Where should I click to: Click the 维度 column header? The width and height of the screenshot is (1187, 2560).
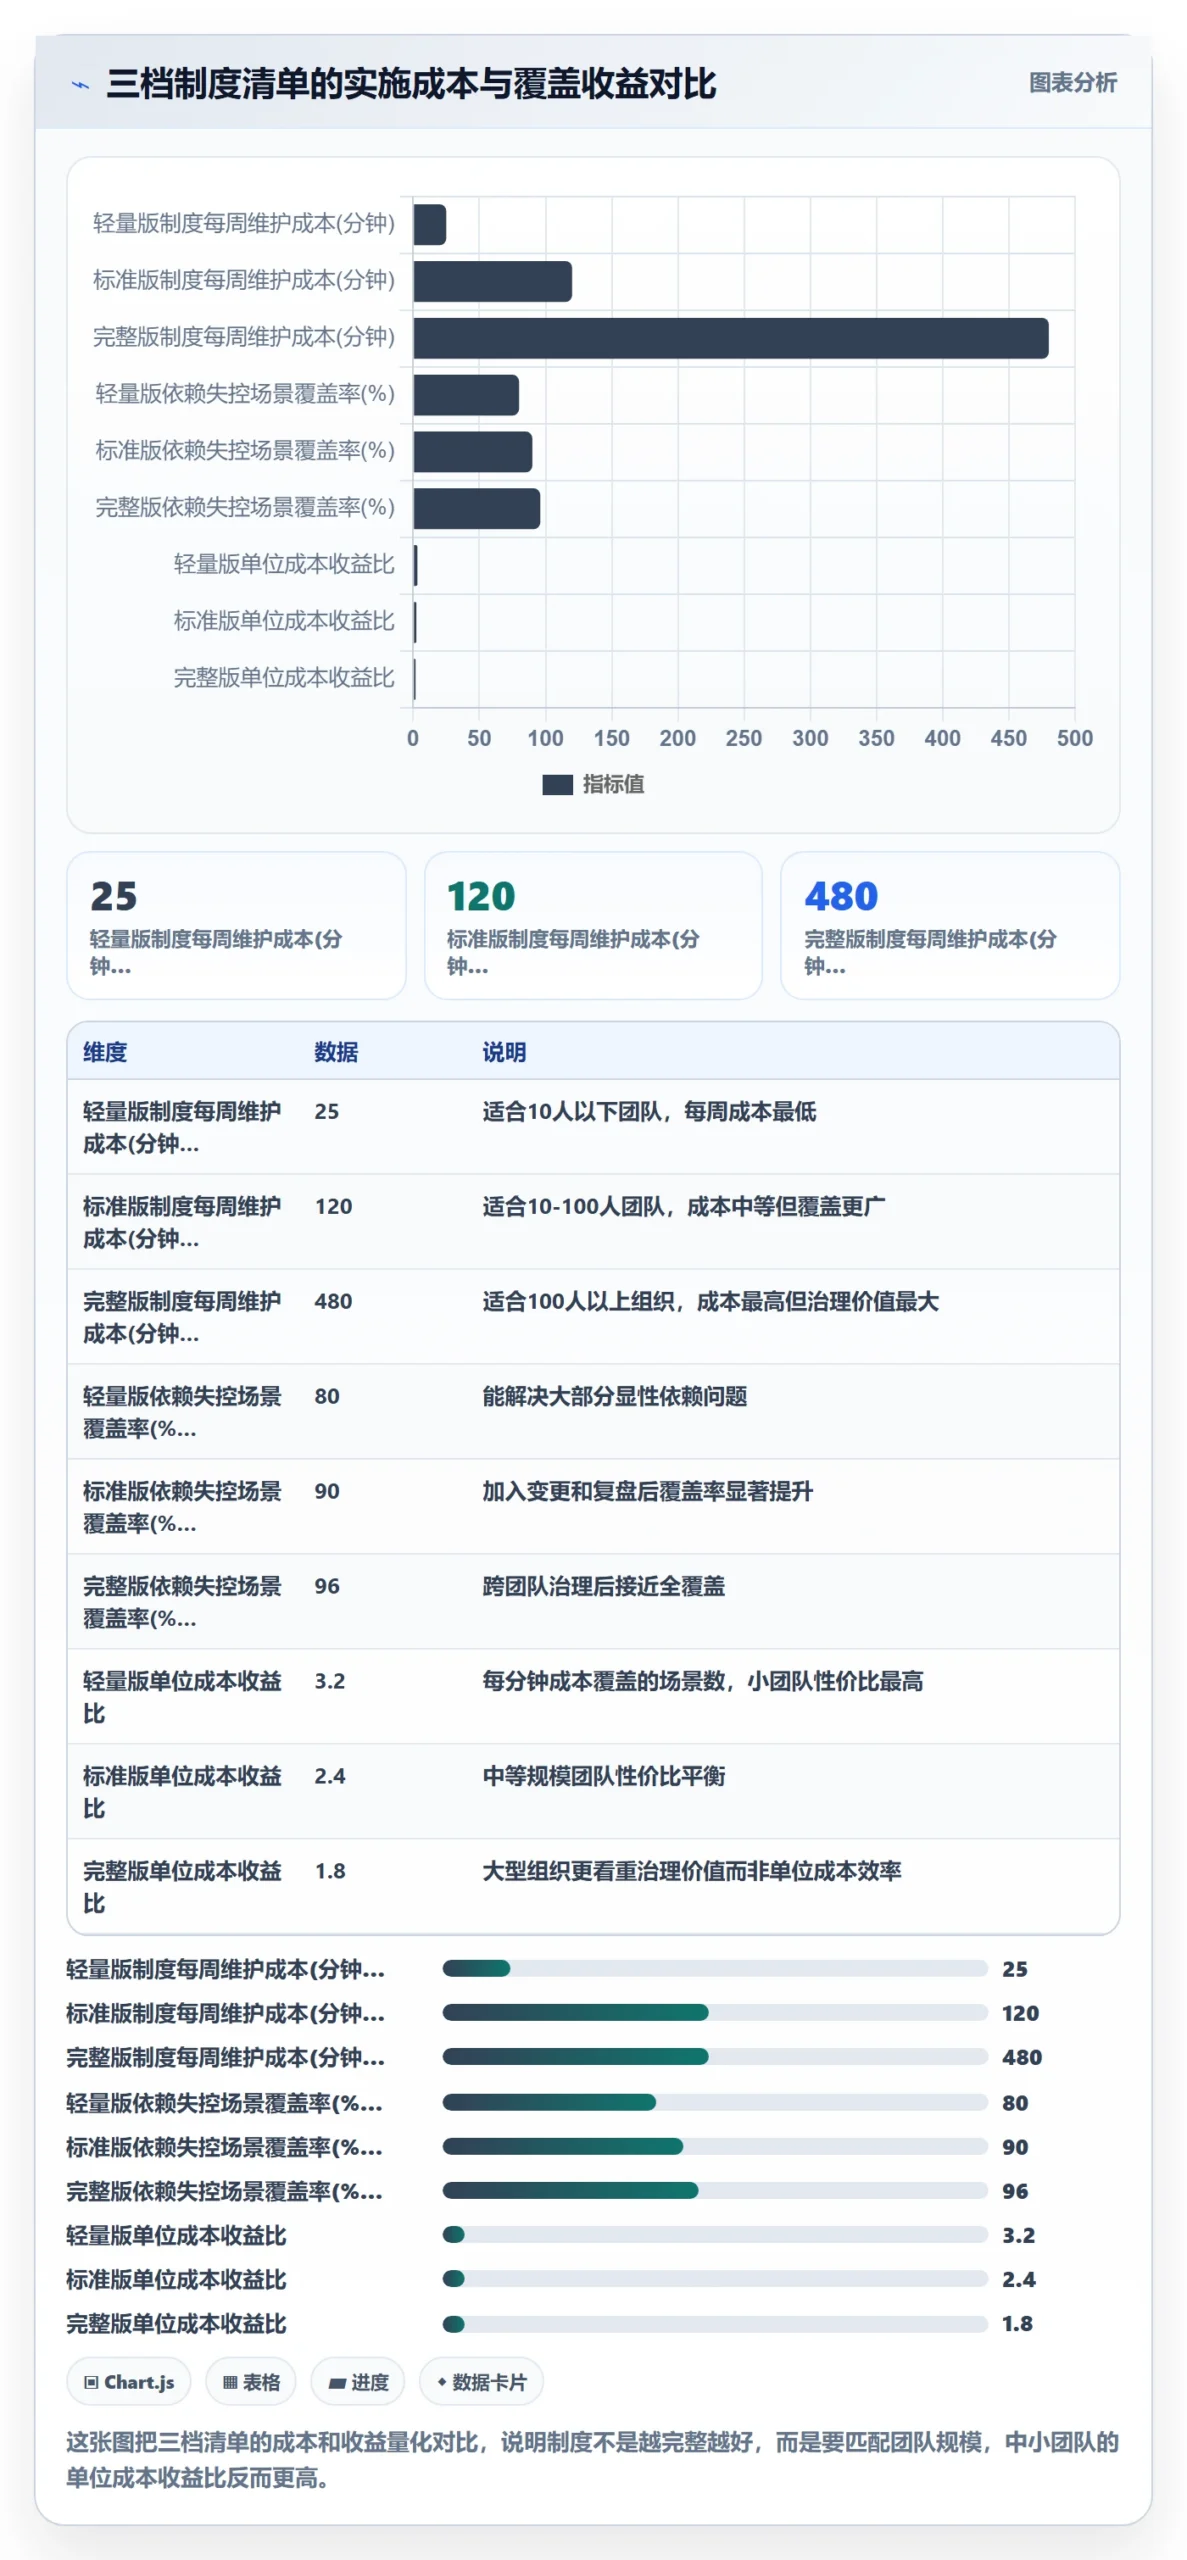click(105, 1052)
